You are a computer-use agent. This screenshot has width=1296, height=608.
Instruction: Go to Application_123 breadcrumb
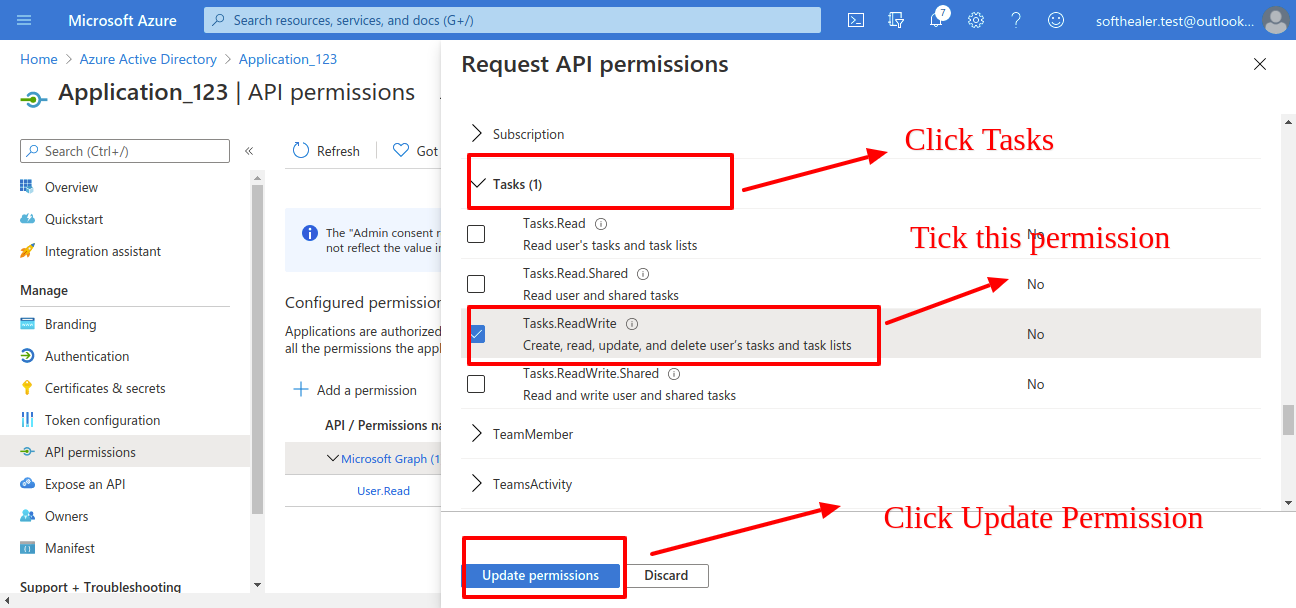point(288,59)
